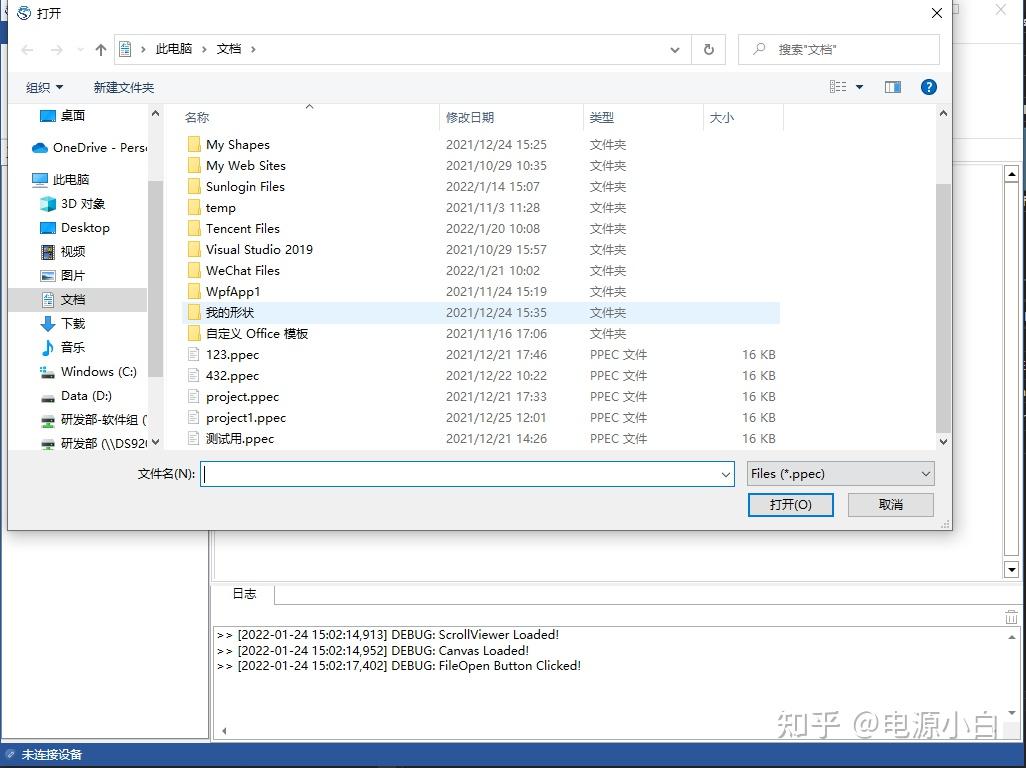The height and width of the screenshot is (768, 1026).
Task: Open the Help icon in the dialog toolbar
Action: point(928,87)
